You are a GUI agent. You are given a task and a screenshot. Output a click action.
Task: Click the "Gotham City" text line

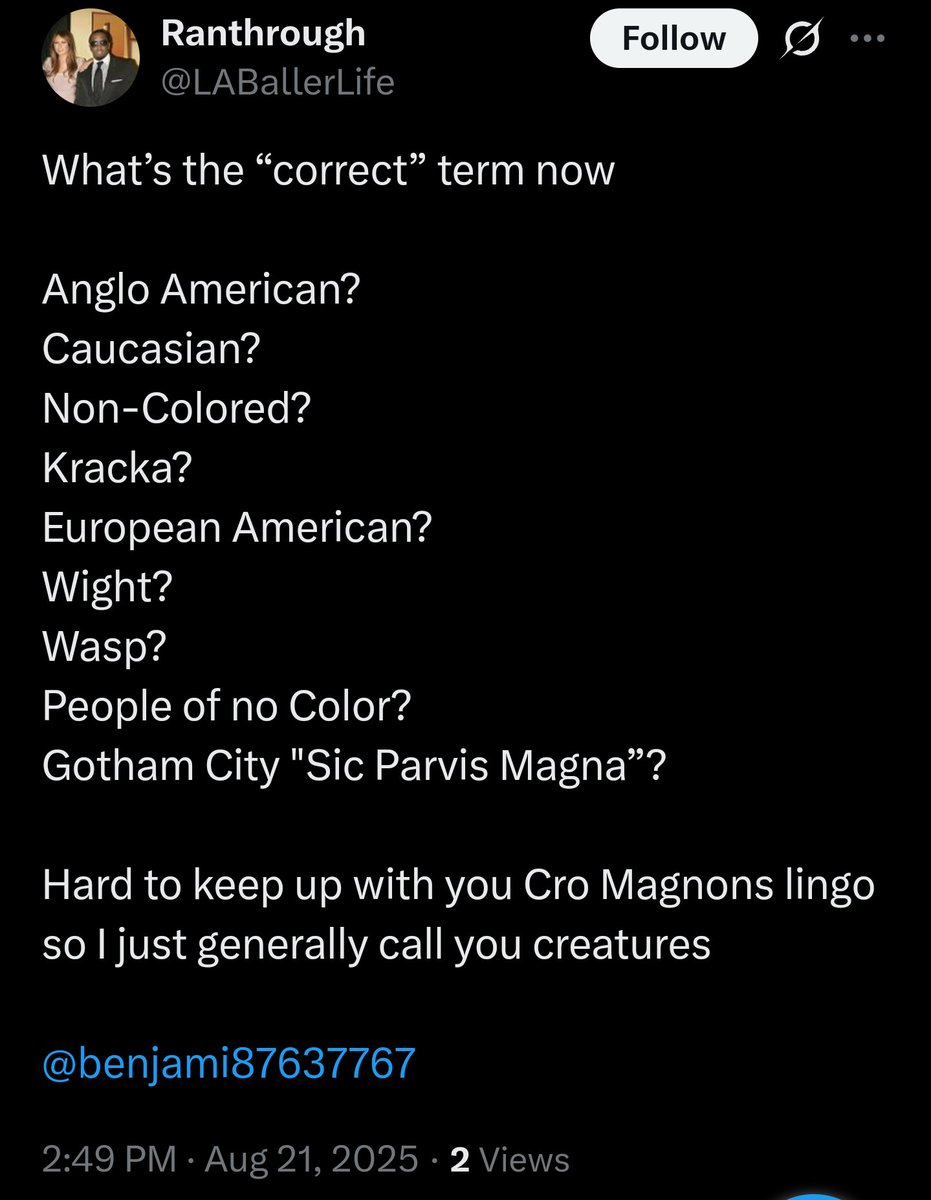click(x=353, y=766)
